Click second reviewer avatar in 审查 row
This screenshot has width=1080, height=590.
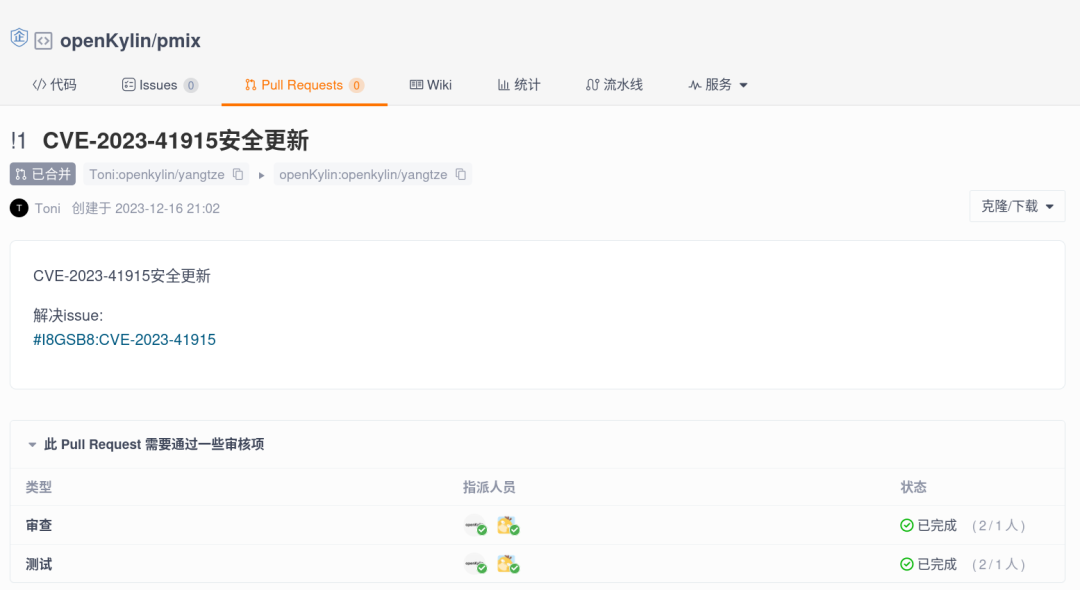tap(508, 525)
